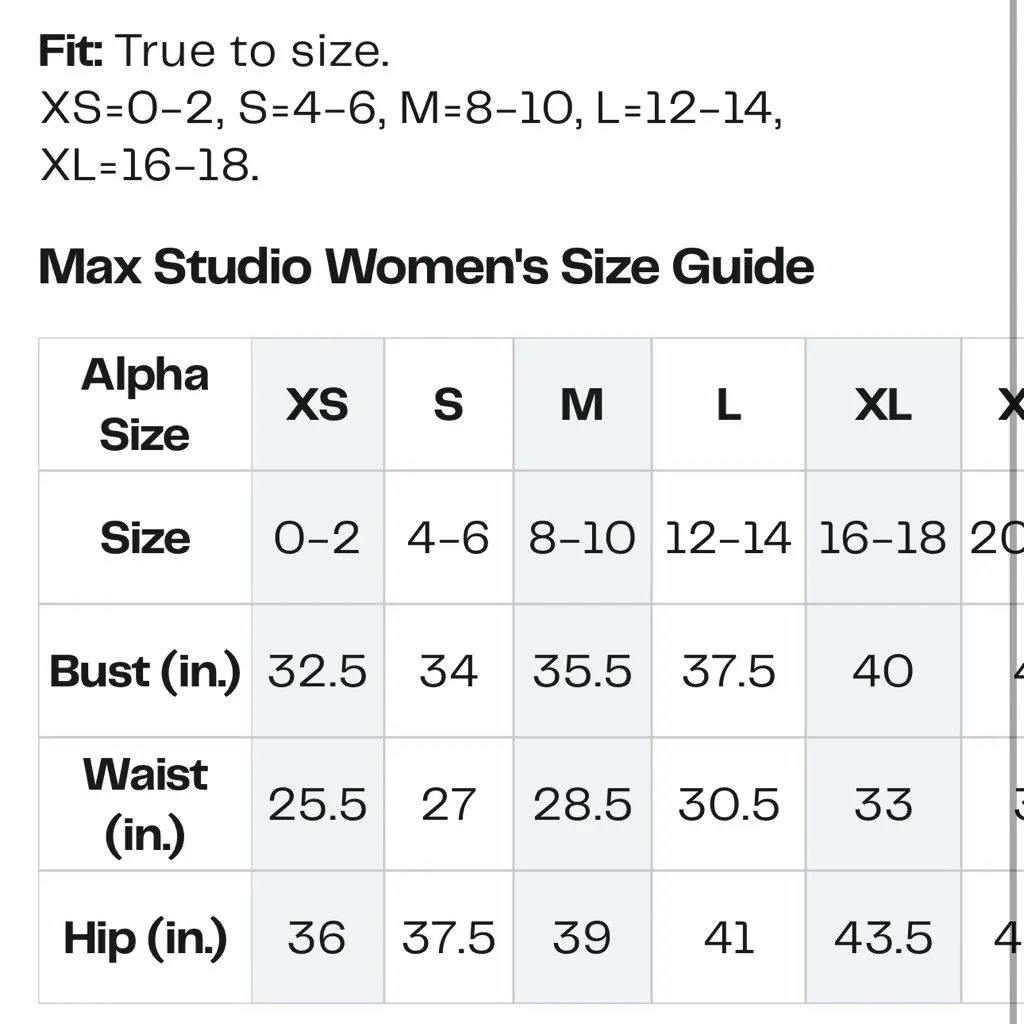Select the M column header cell

(582, 405)
